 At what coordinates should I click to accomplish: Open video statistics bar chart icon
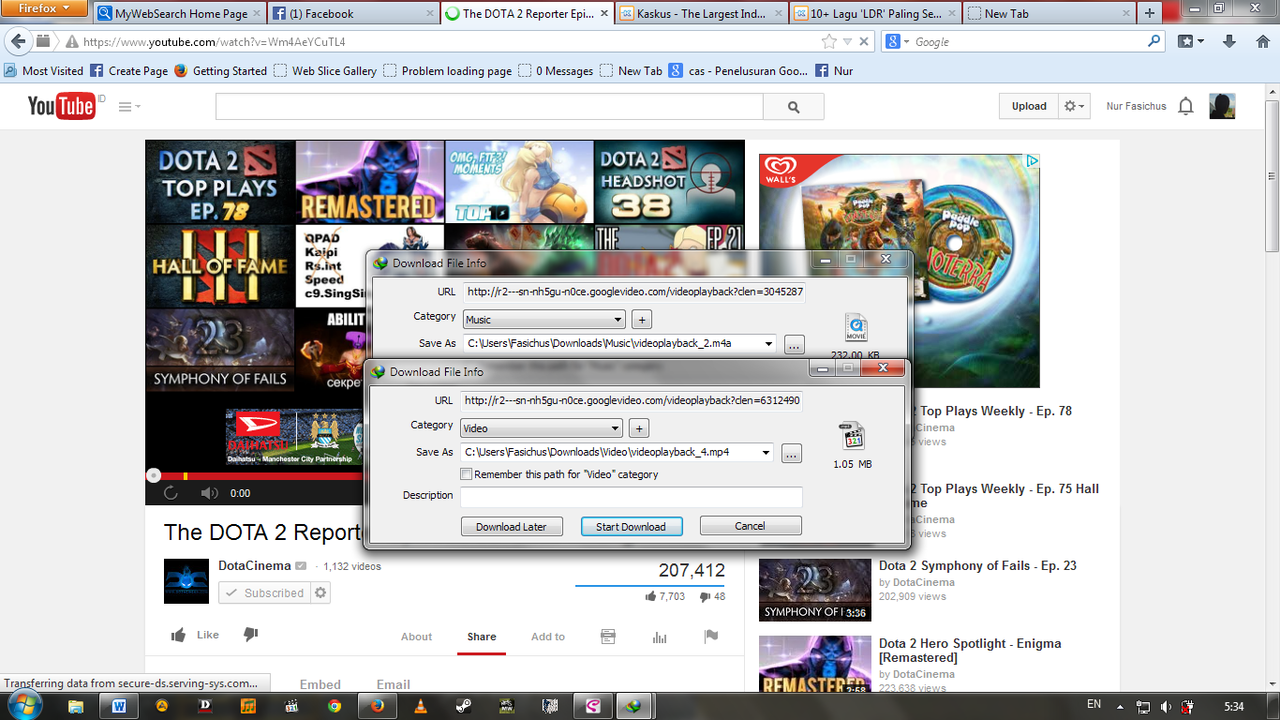659,637
